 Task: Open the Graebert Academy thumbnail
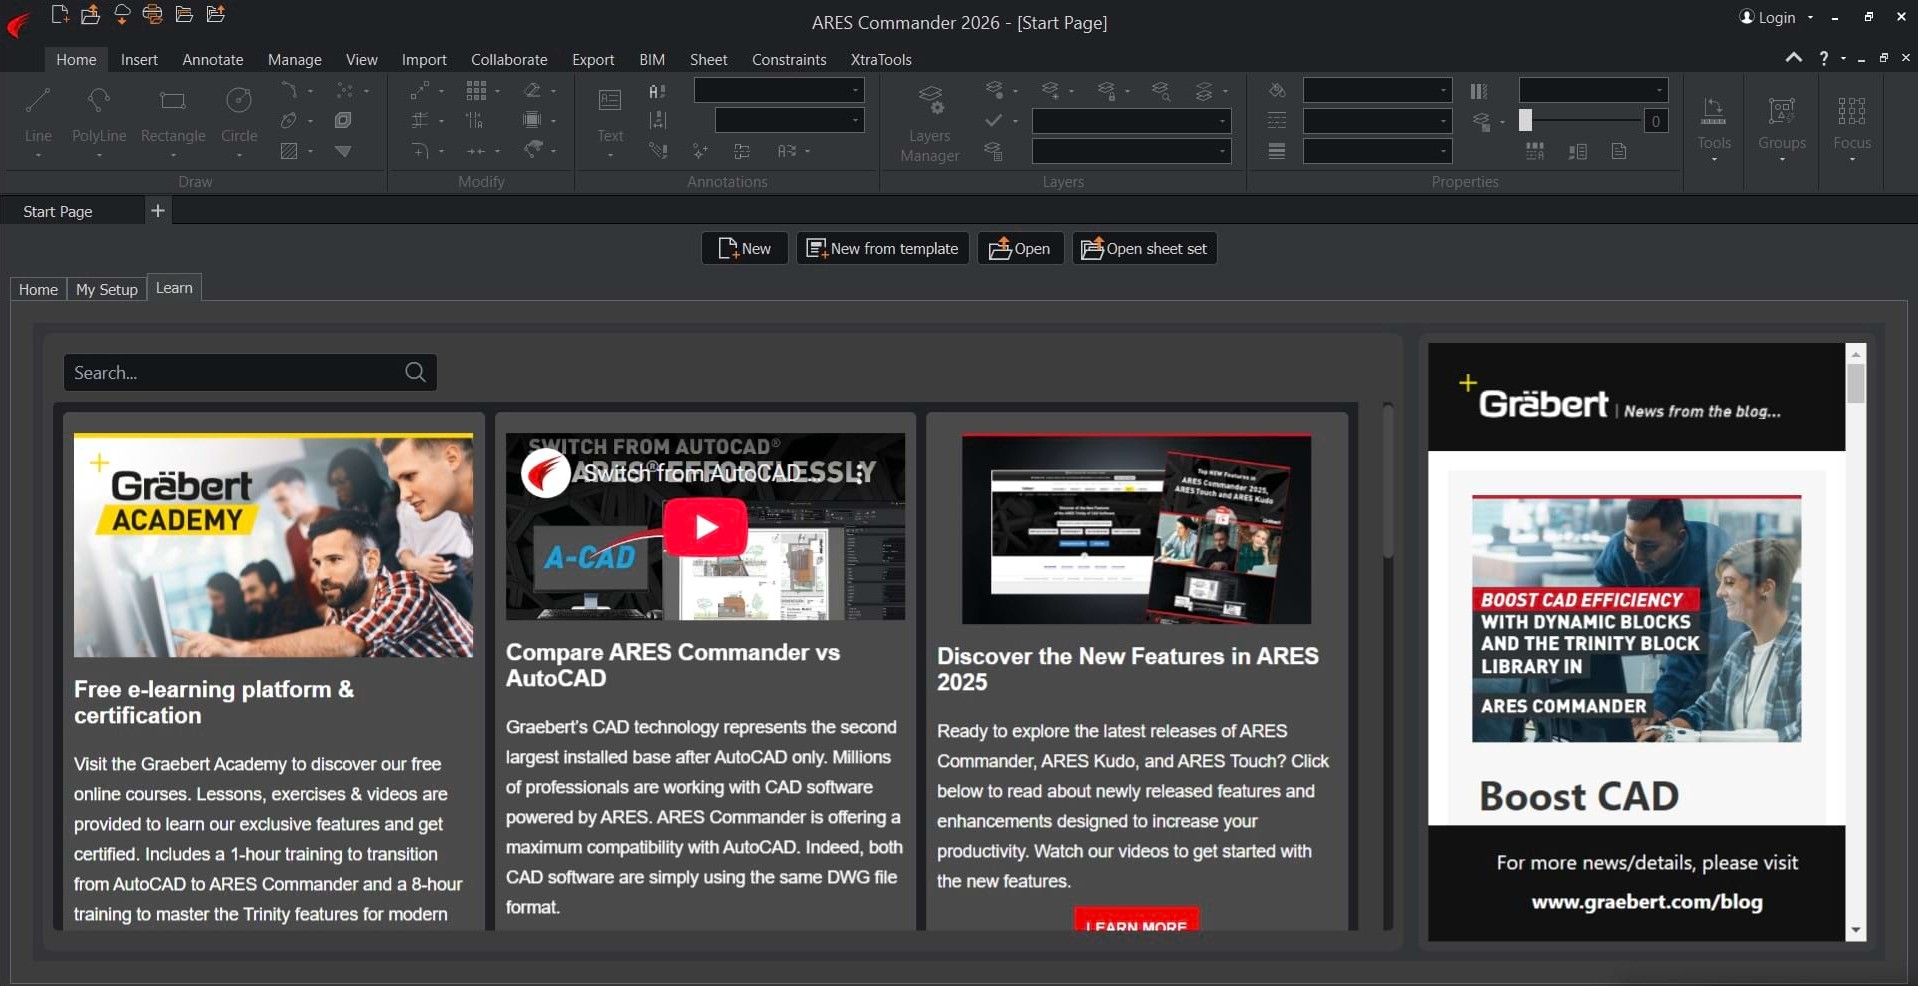(273, 545)
